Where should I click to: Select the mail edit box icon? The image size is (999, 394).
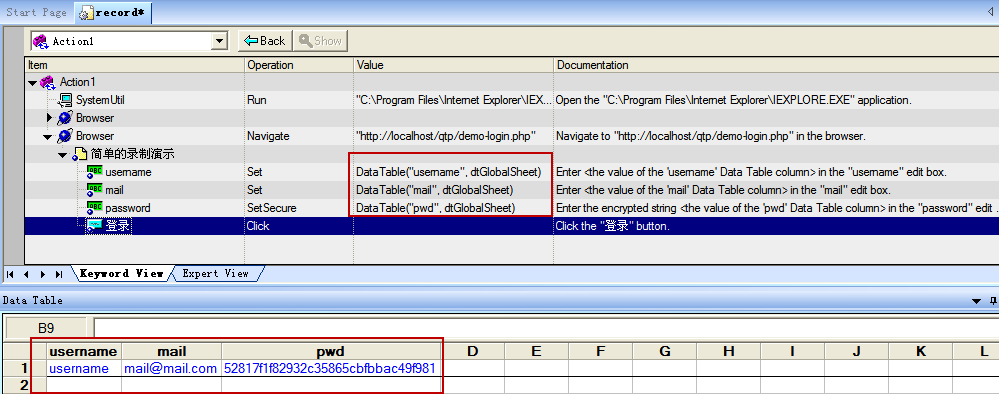pyautogui.click(x=94, y=189)
